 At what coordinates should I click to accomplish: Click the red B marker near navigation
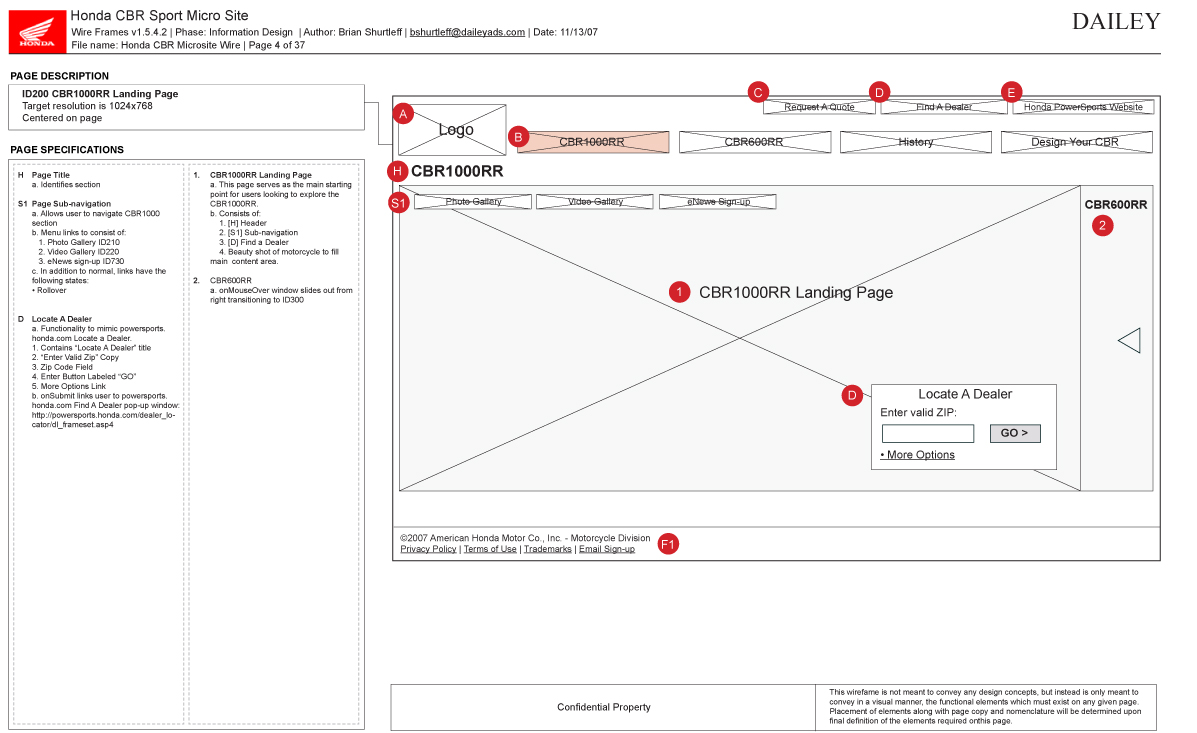point(518,137)
